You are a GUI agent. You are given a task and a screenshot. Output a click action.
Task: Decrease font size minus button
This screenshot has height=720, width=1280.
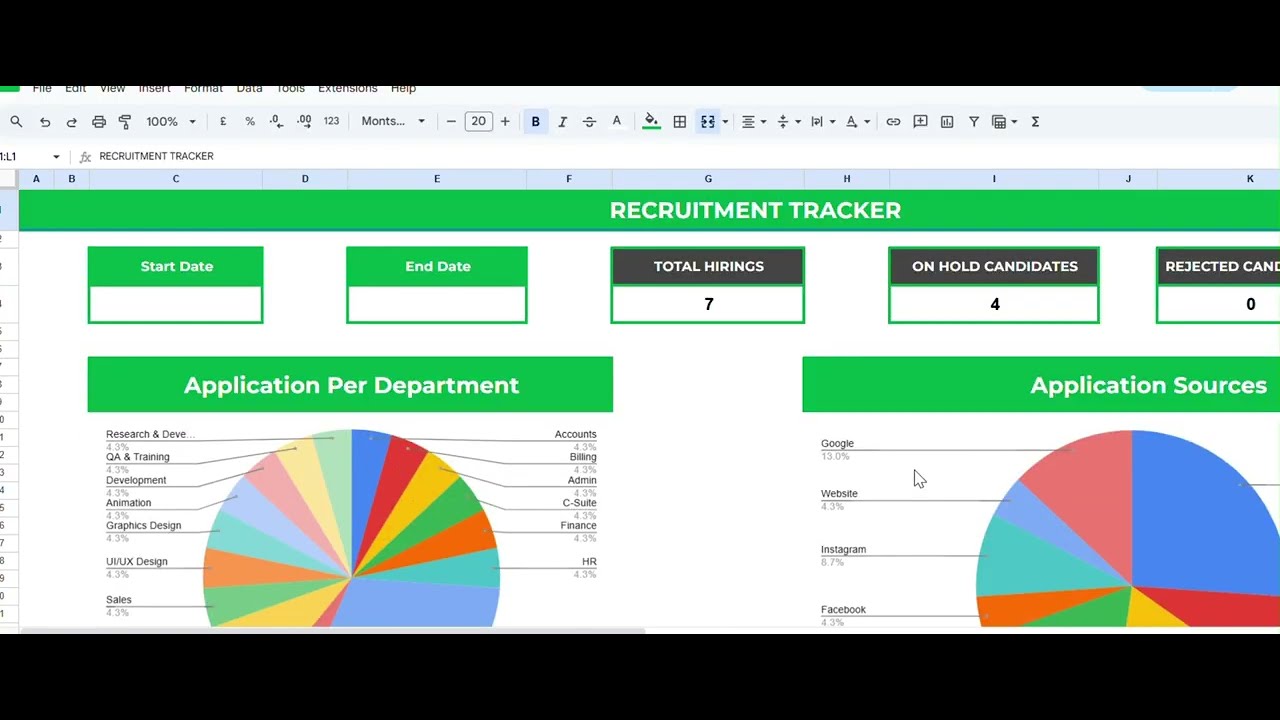tap(451, 122)
